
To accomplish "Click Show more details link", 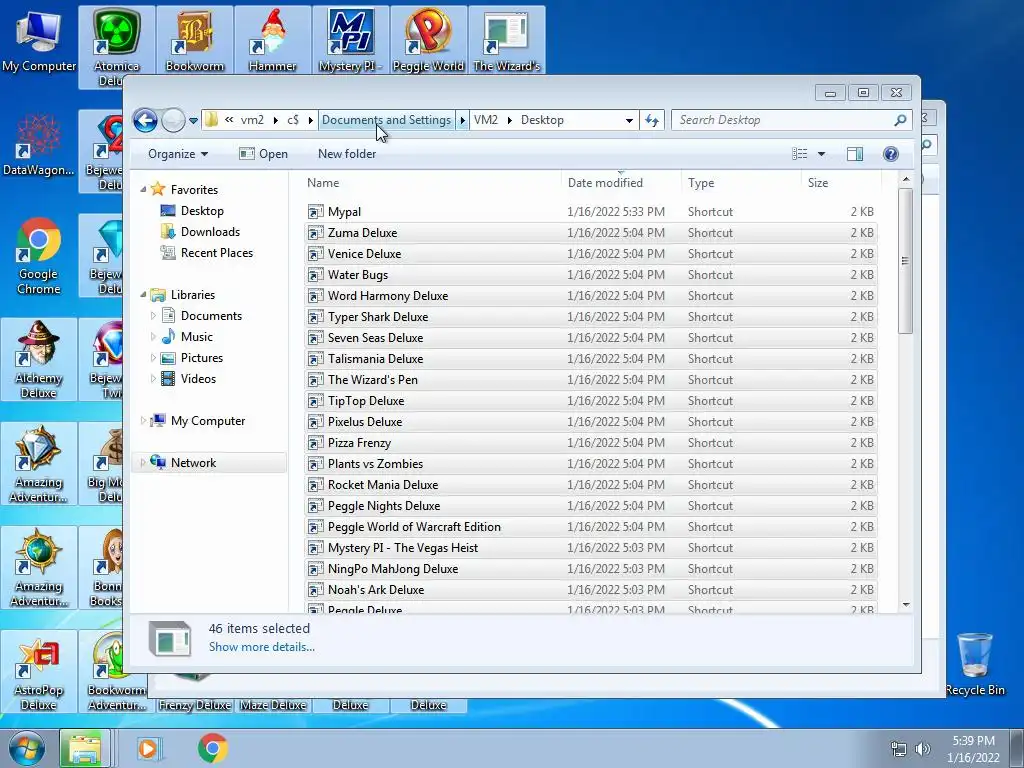I will point(261,647).
